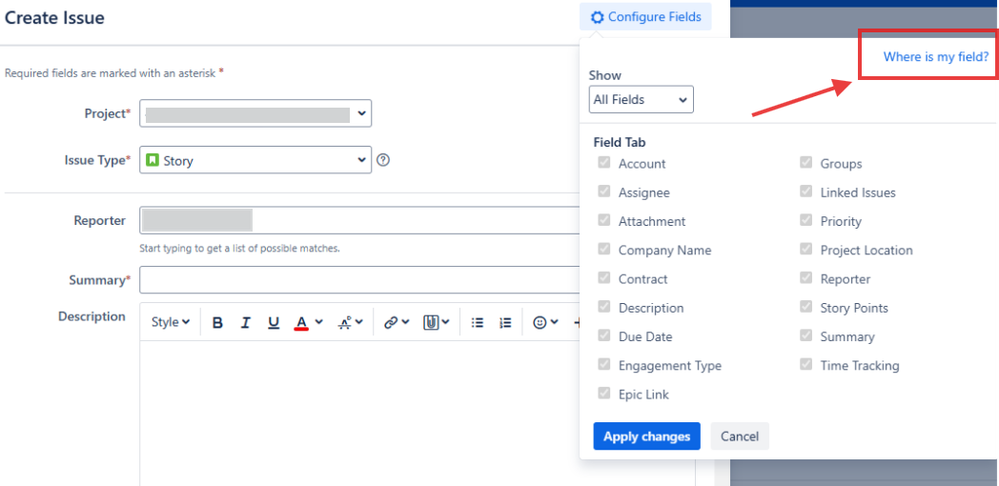Toggle the Company Name field checkbox
This screenshot has height=486, width=999.
coord(604,249)
